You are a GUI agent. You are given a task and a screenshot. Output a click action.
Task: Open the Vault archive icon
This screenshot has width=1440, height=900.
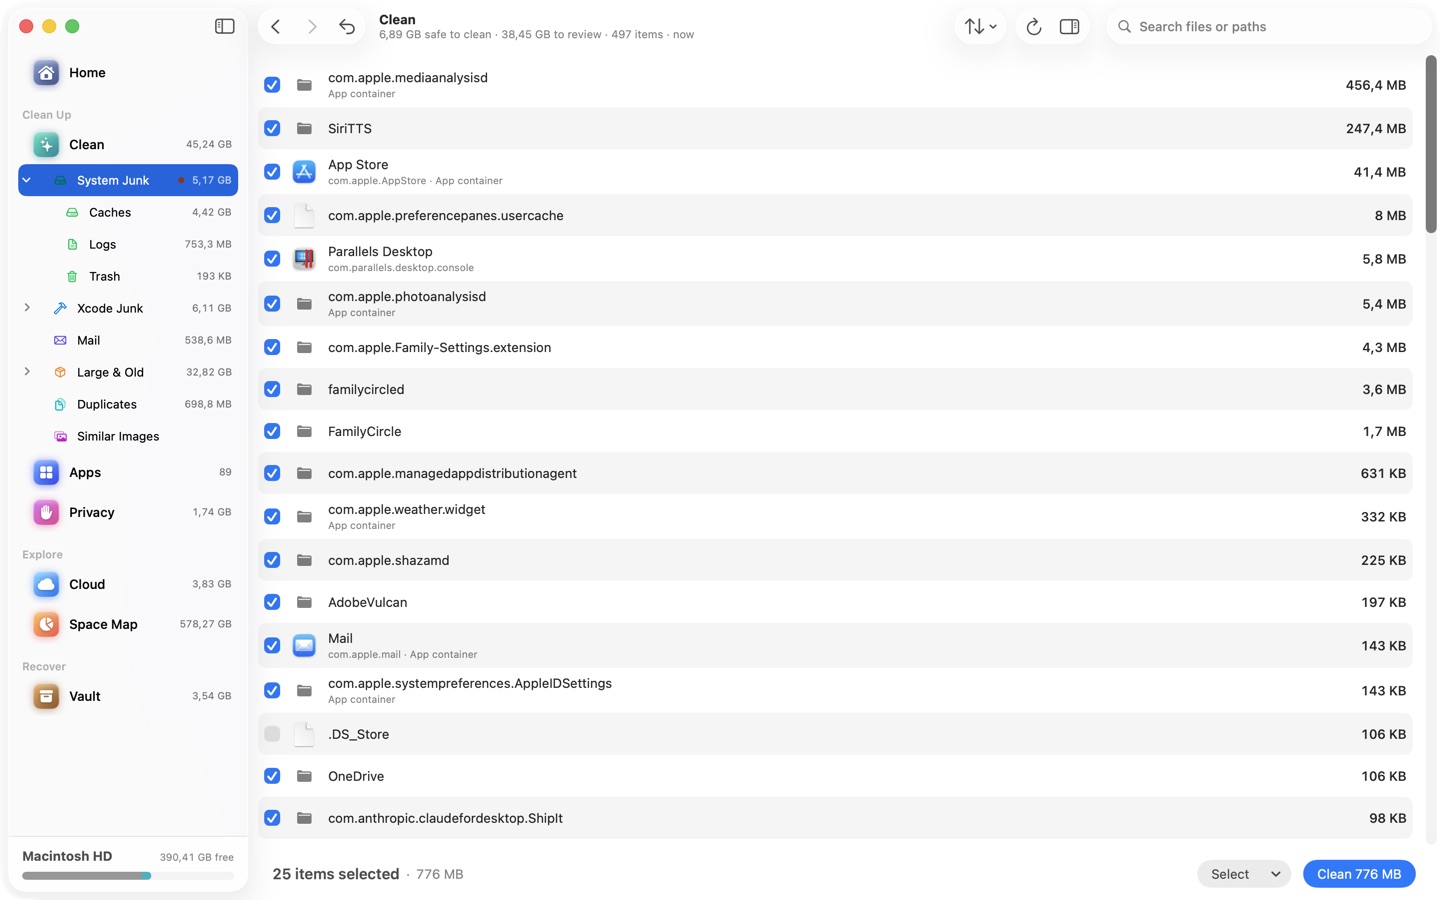click(46, 696)
